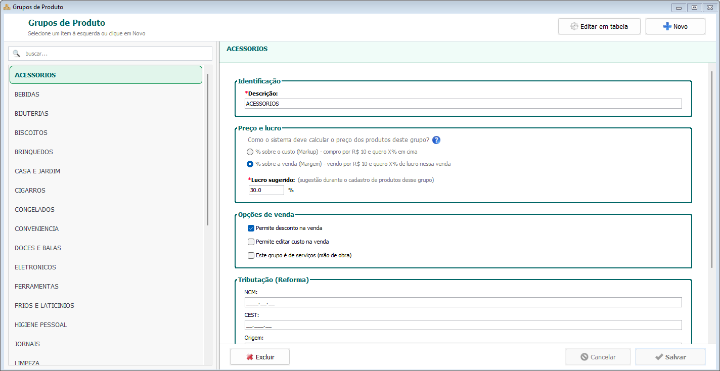720x371 pixels.
Task: Select CONVENIENCIA in the group list
Action: point(106,229)
